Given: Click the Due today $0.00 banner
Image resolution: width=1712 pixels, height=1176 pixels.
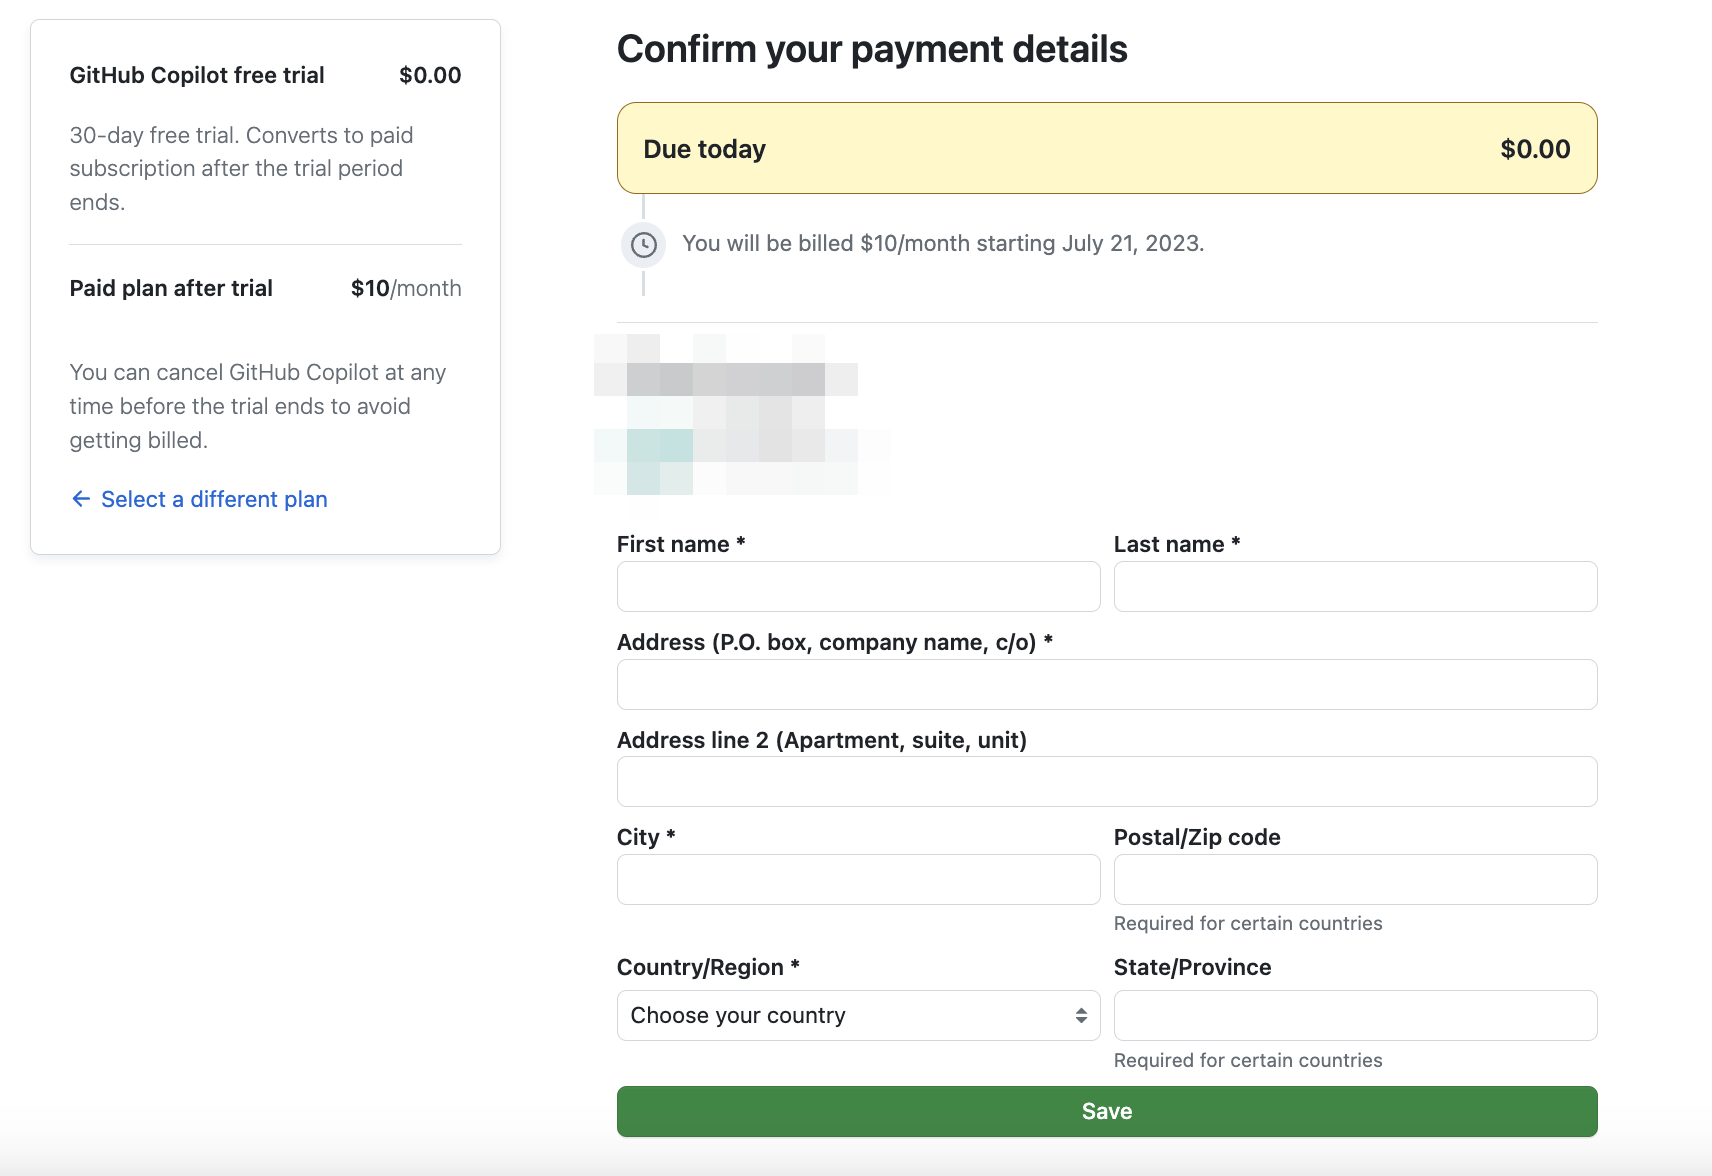Looking at the screenshot, I should 1107,148.
